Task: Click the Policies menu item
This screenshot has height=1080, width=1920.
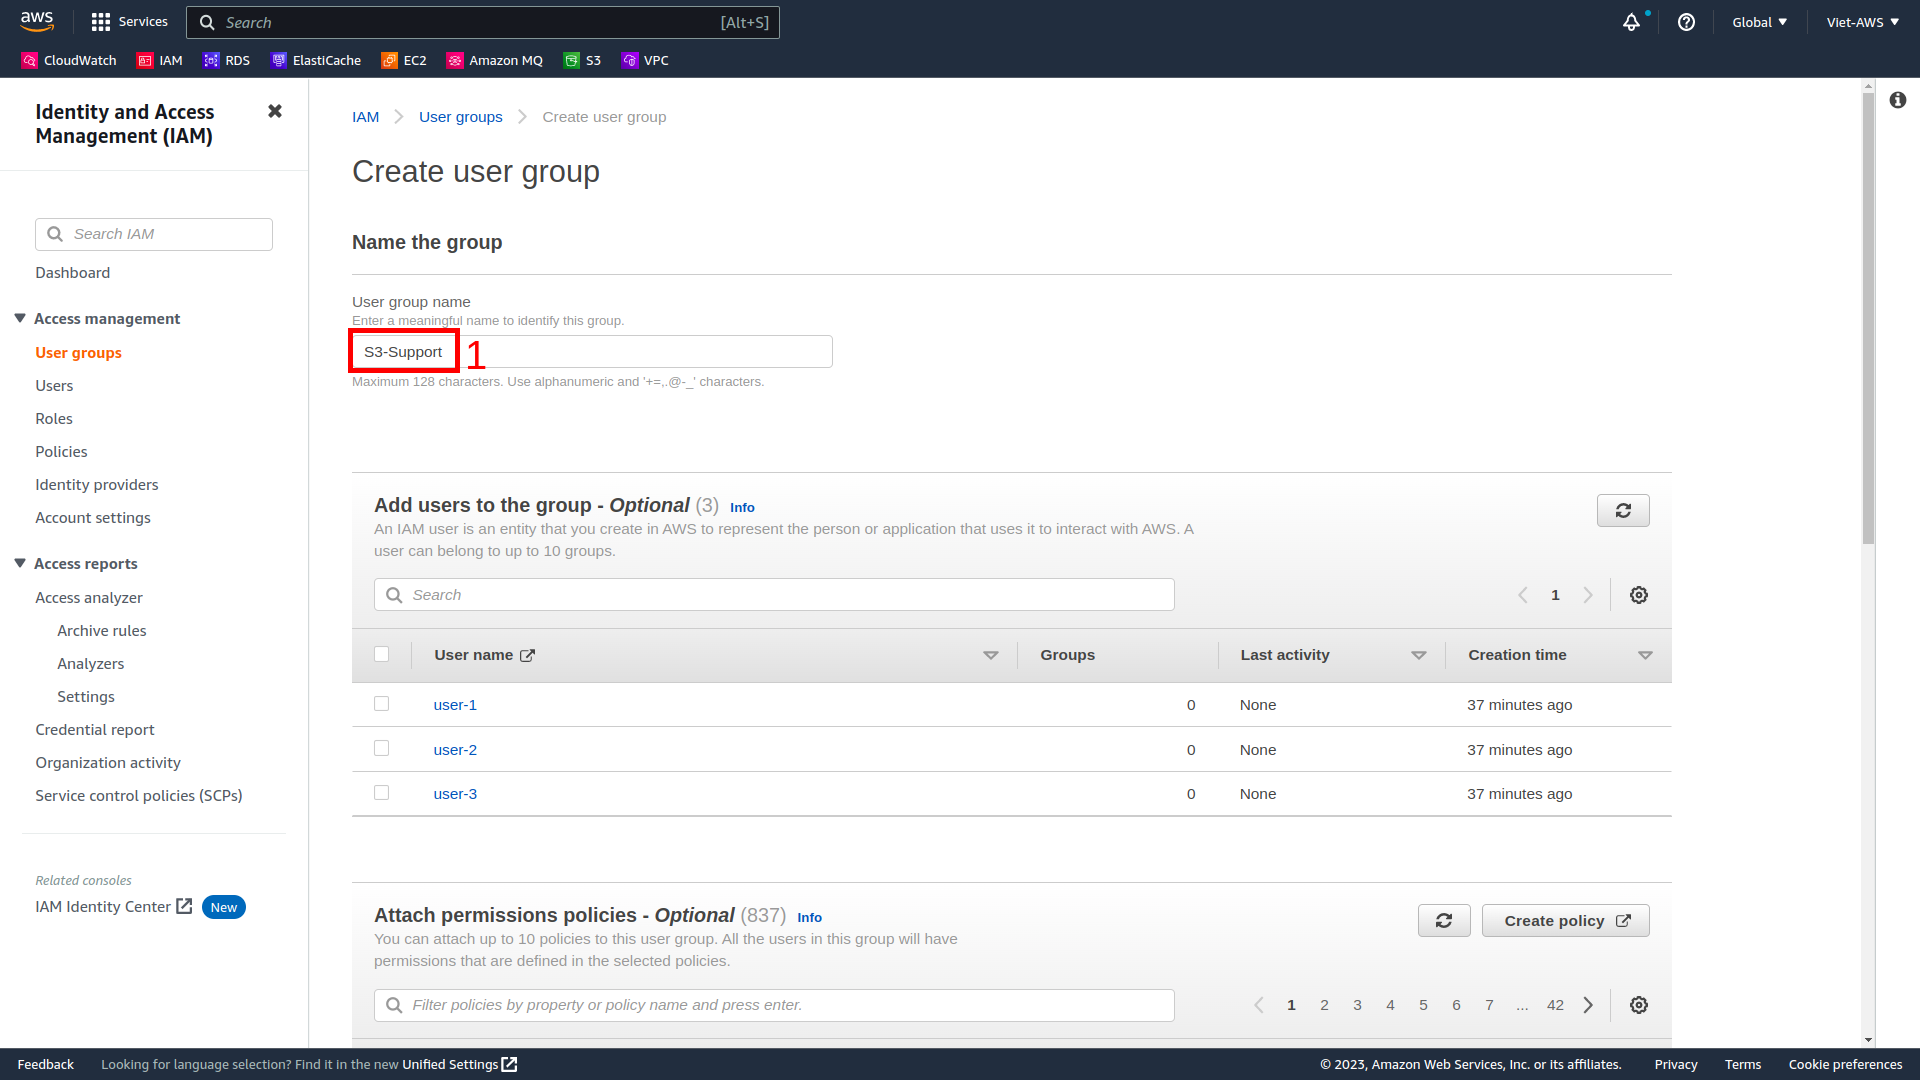Action: click(61, 451)
